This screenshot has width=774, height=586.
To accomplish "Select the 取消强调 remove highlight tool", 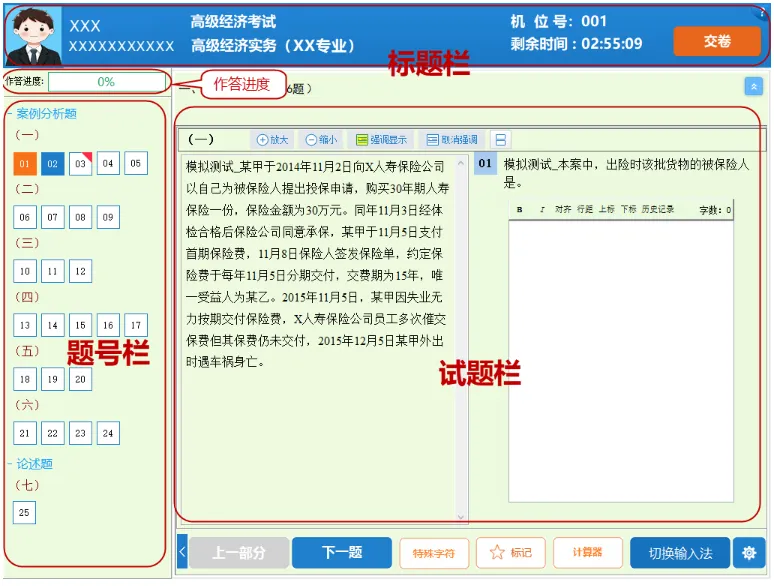I will (x=452, y=140).
